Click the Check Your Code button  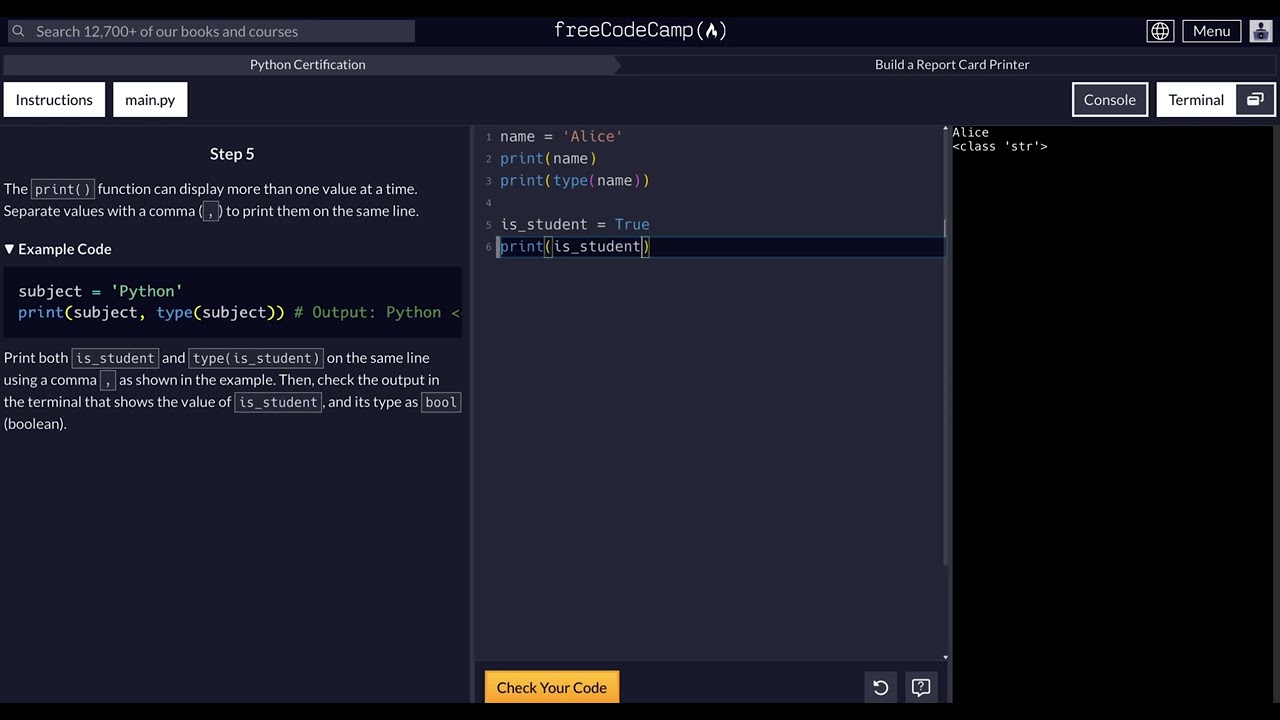tap(552, 687)
